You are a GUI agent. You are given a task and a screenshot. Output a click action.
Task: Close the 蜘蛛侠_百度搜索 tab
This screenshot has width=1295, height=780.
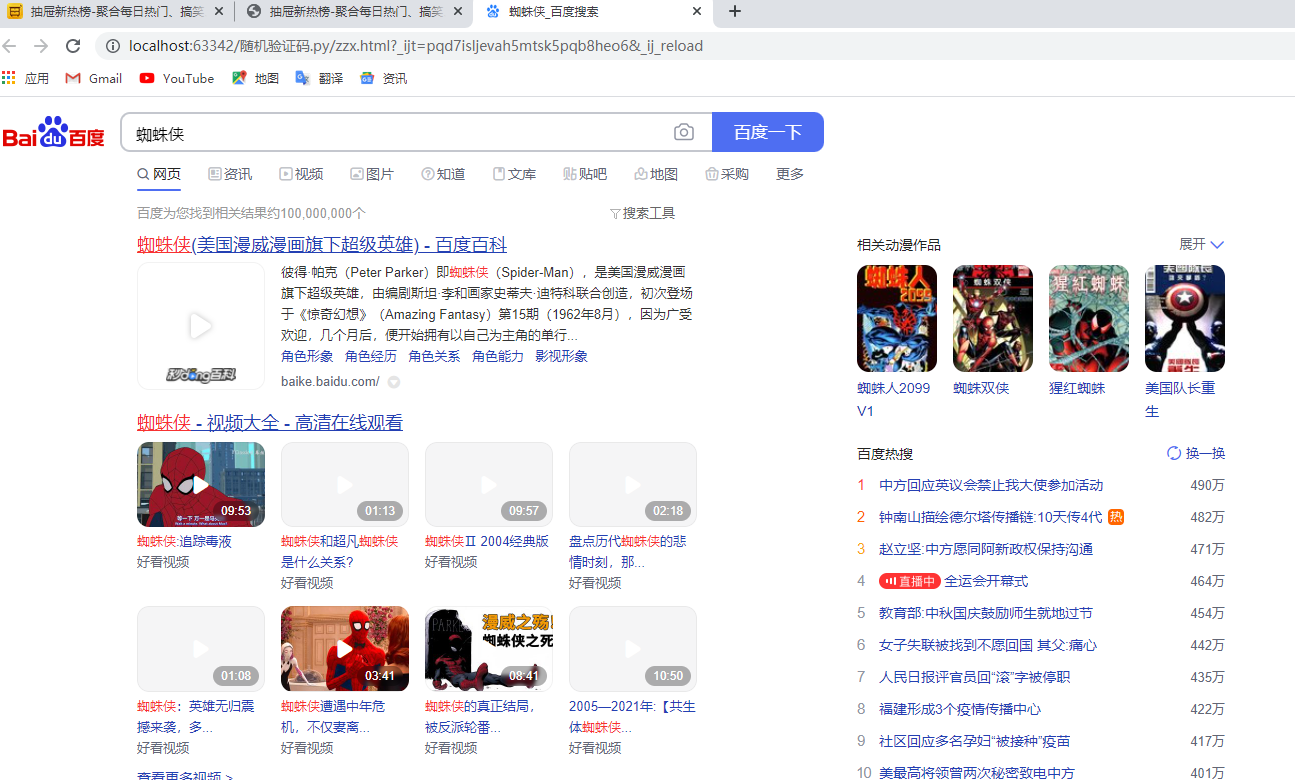tap(697, 12)
